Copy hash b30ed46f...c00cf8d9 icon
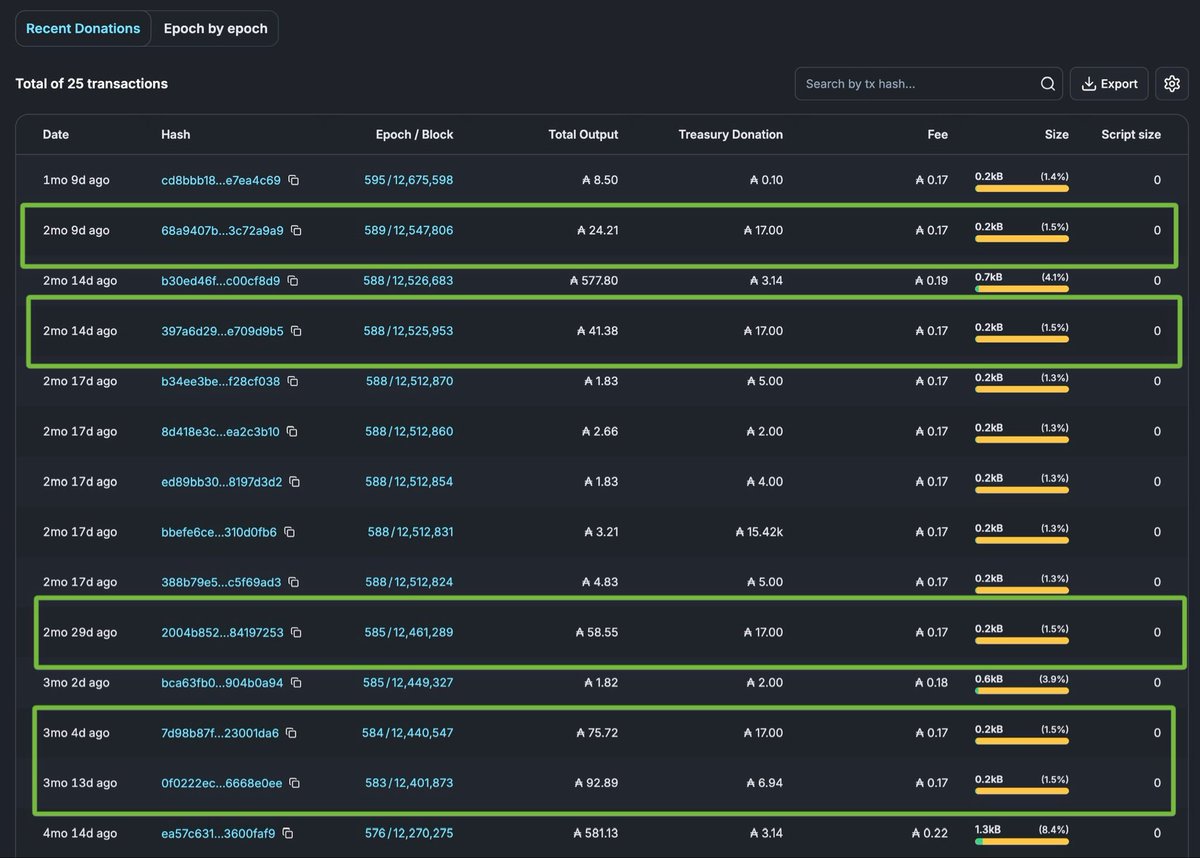Viewport: 1200px width, 858px height. (x=293, y=281)
